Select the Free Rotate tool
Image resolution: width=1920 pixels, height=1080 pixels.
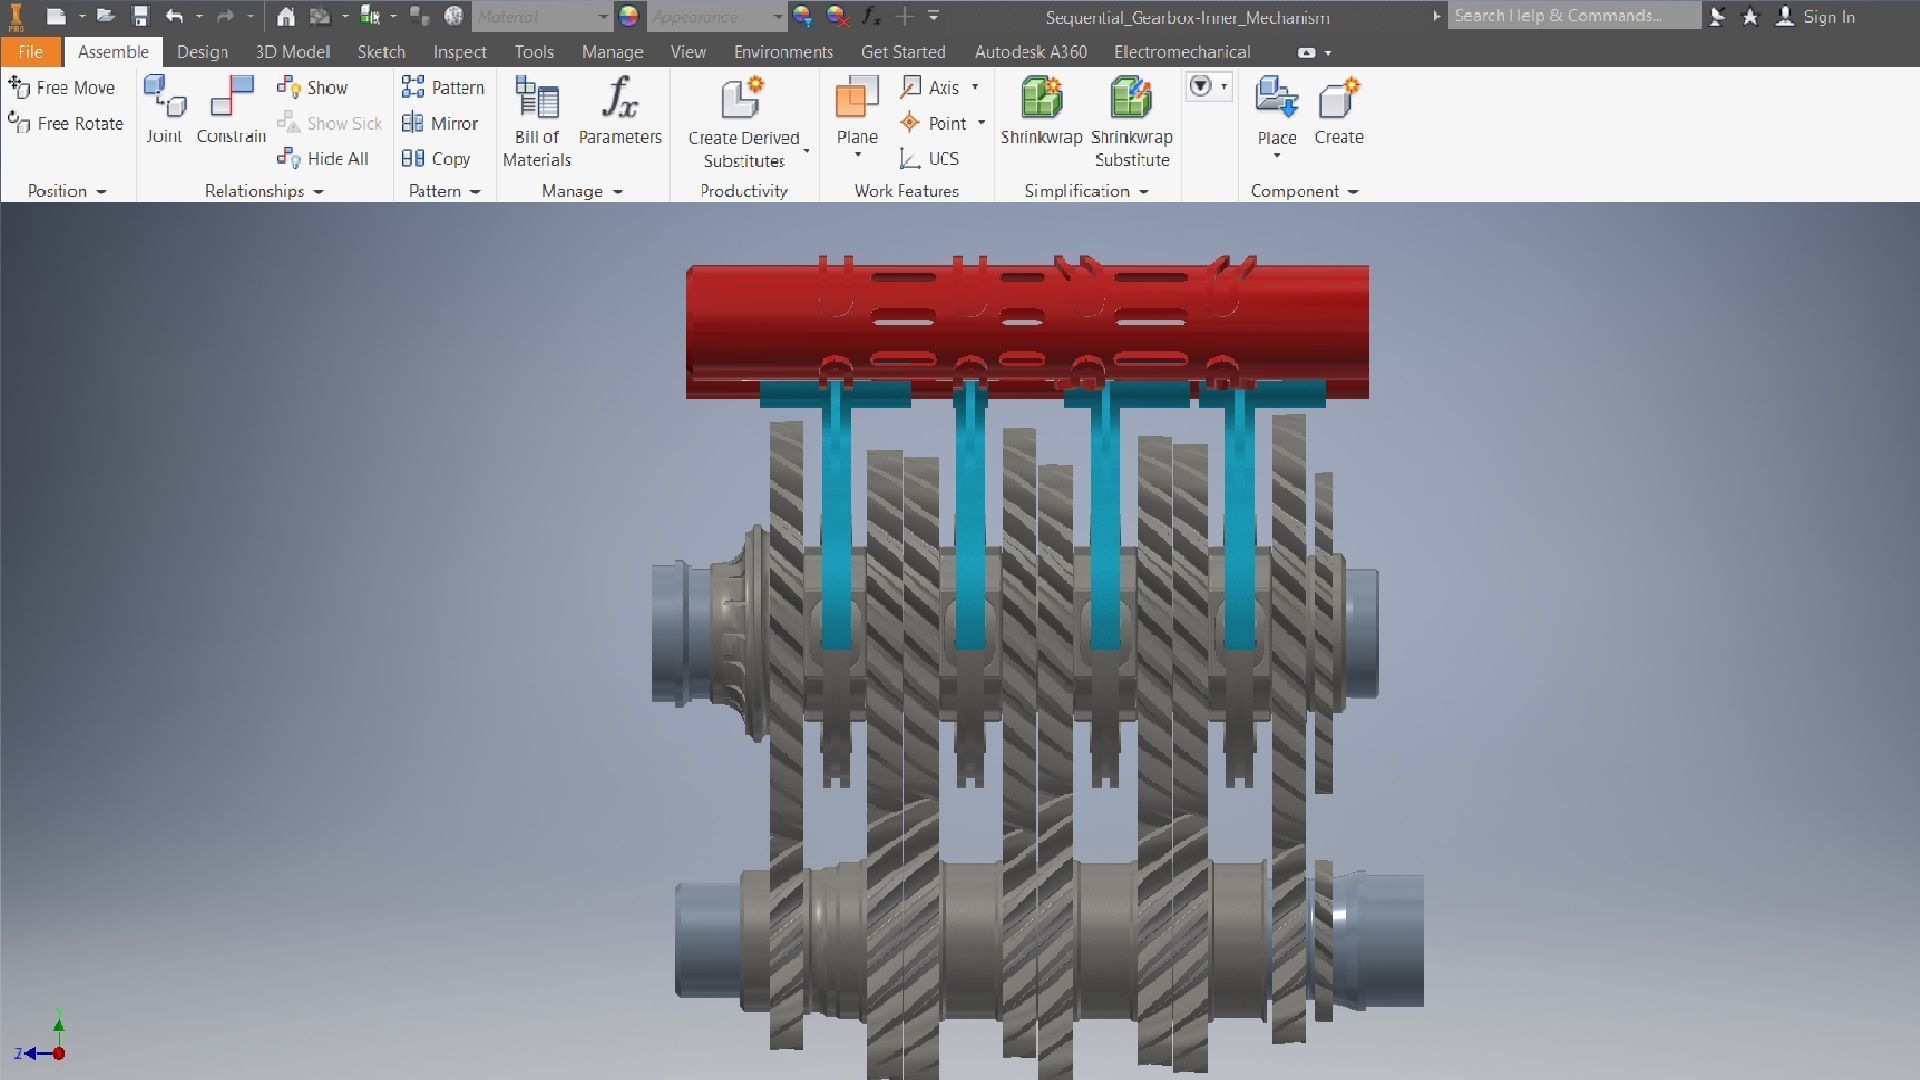click(x=66, y=124)
